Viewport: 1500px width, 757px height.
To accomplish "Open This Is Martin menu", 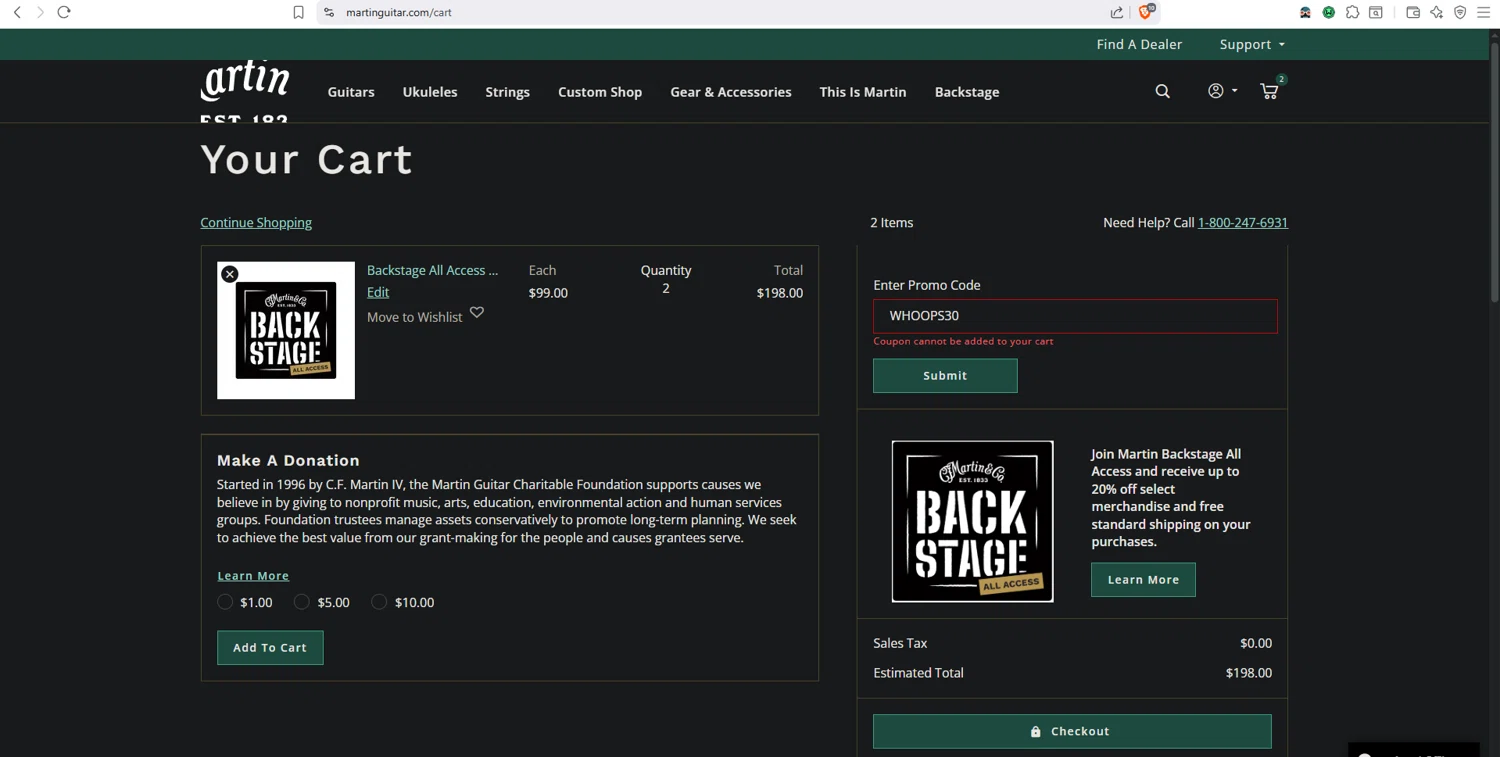I will (863, 92).
